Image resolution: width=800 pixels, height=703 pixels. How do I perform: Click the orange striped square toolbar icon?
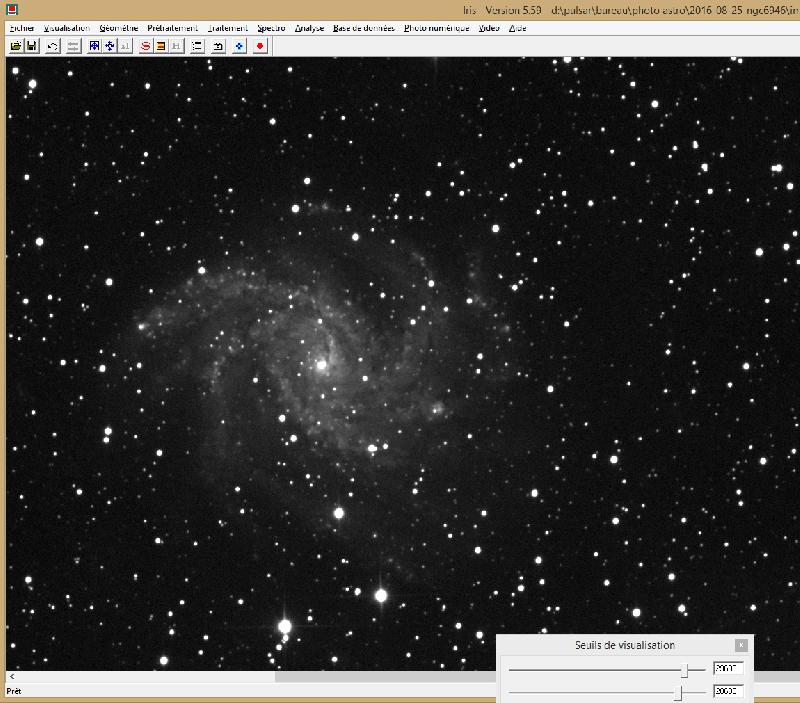click(x=161, y=46)
